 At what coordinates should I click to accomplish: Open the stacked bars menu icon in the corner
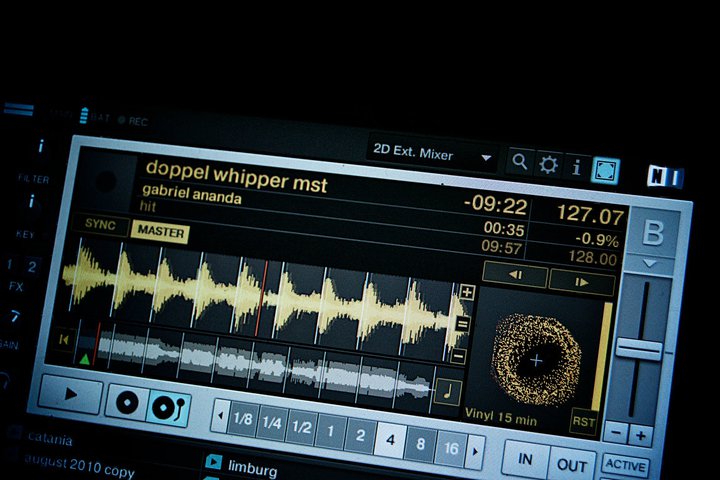(19, 110)
